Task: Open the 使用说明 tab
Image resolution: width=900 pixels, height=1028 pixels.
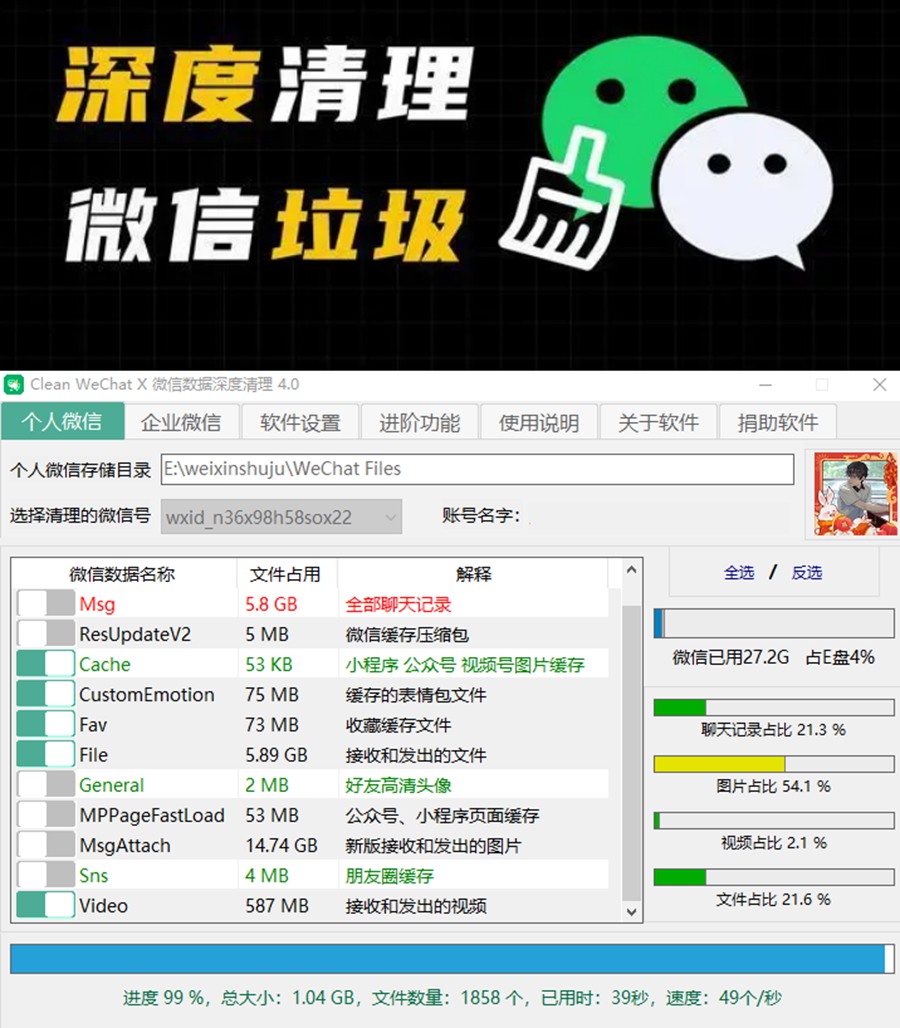Action: 538,422
